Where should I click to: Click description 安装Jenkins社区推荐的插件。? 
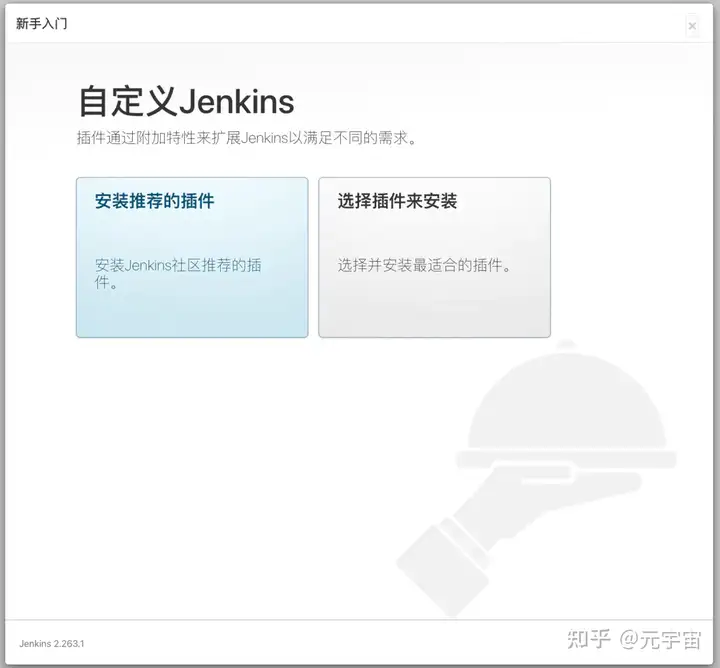tap(178, 274)
